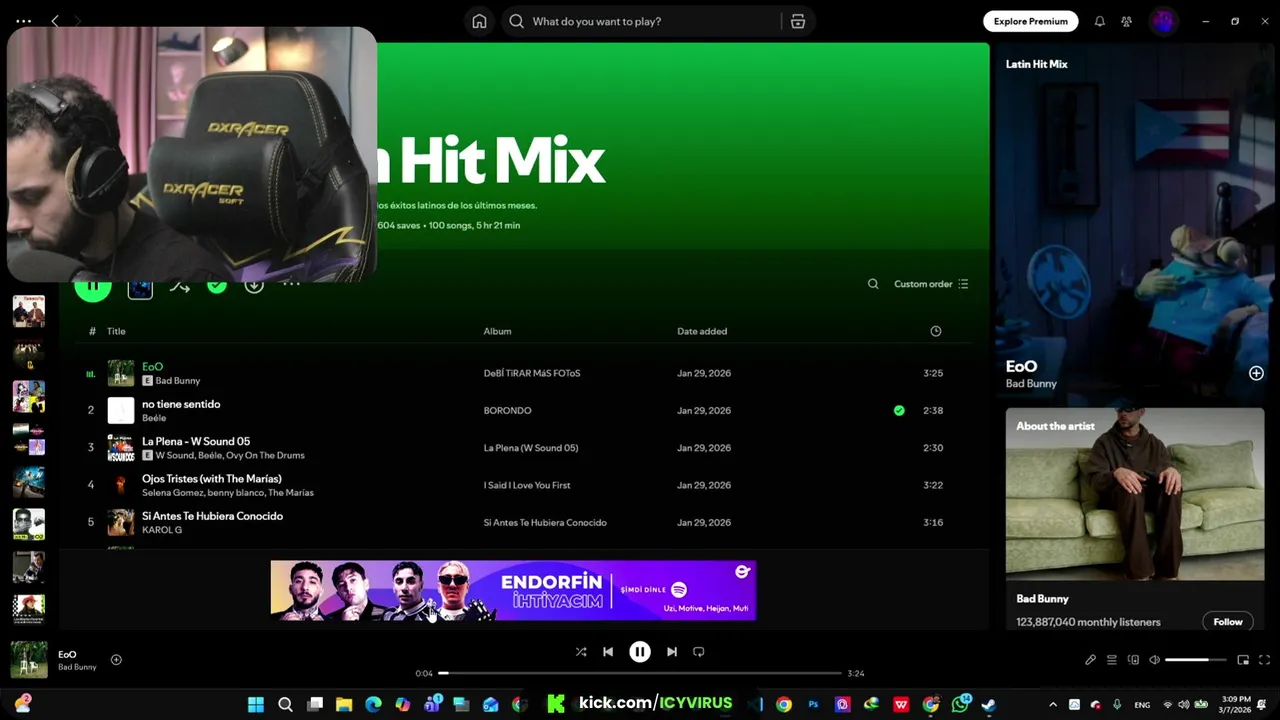Image resolution: width=1280 pixels, height=720 pixels.
Task: Select the EoO track row title
Action: point(152,367)
